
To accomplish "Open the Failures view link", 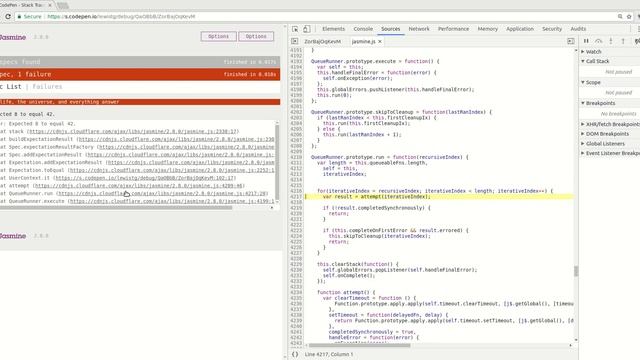I will [x=47, y=87].
